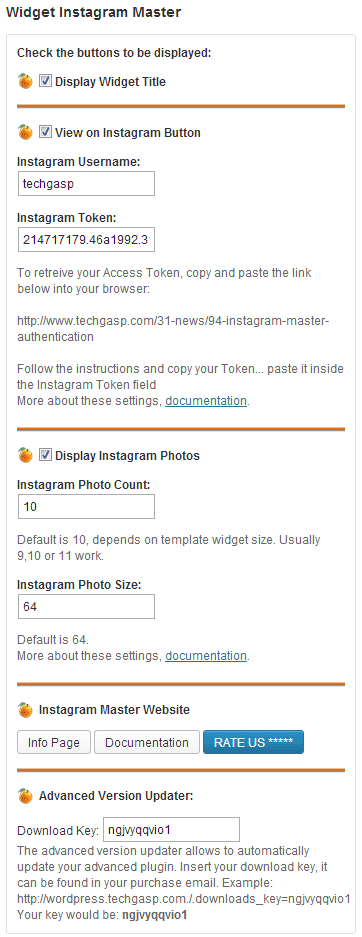Disable the Display Instagram Photos checkbox

(45, 455)
